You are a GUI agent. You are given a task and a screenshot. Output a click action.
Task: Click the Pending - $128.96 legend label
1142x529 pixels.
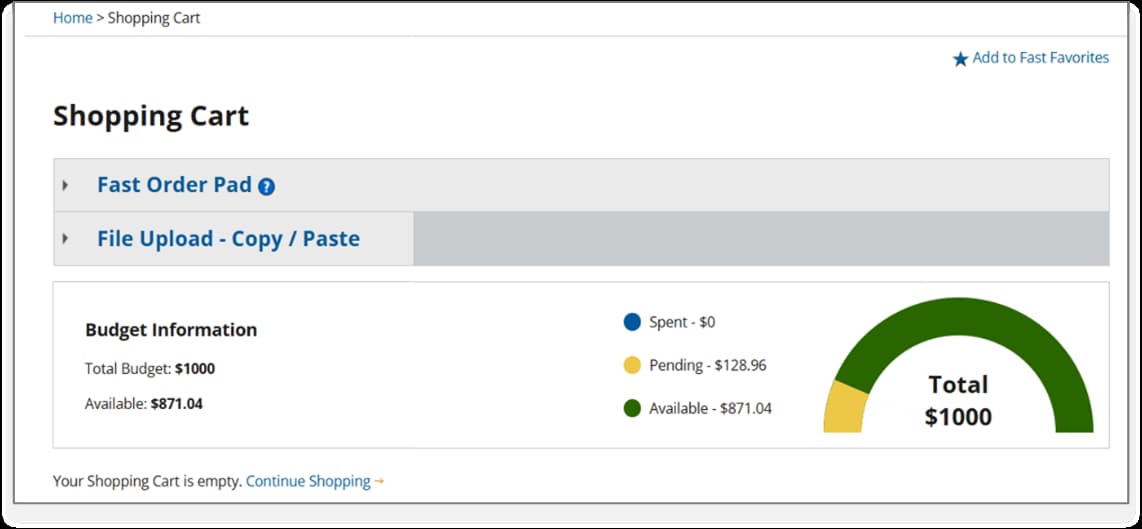pos(707,365)
